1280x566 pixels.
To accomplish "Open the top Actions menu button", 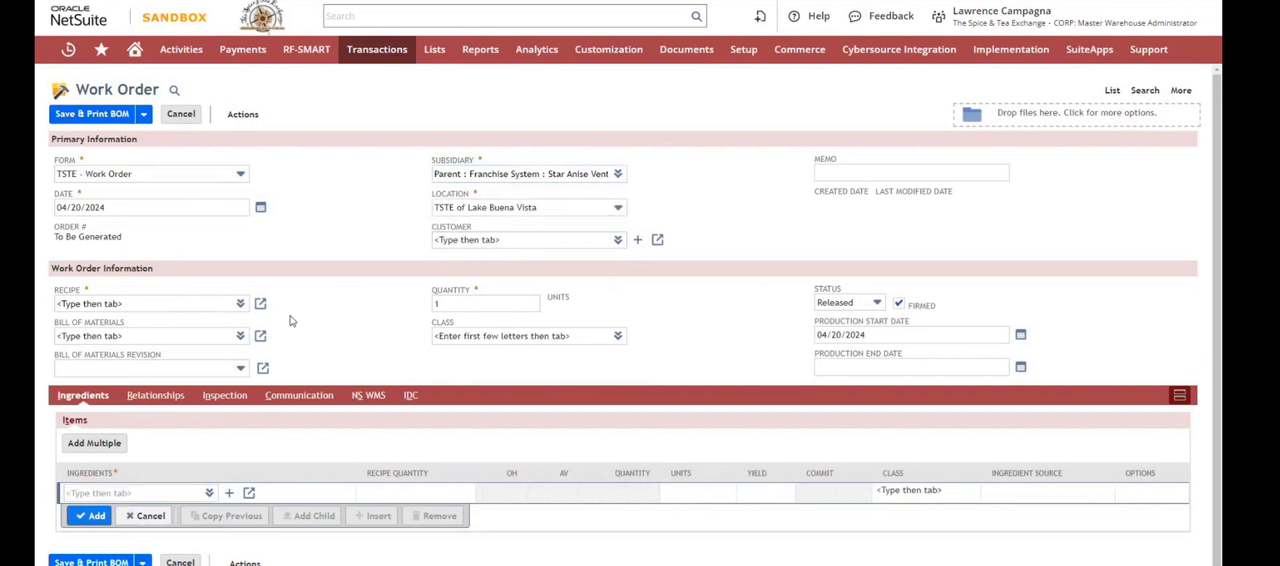I will click(242, 114).
